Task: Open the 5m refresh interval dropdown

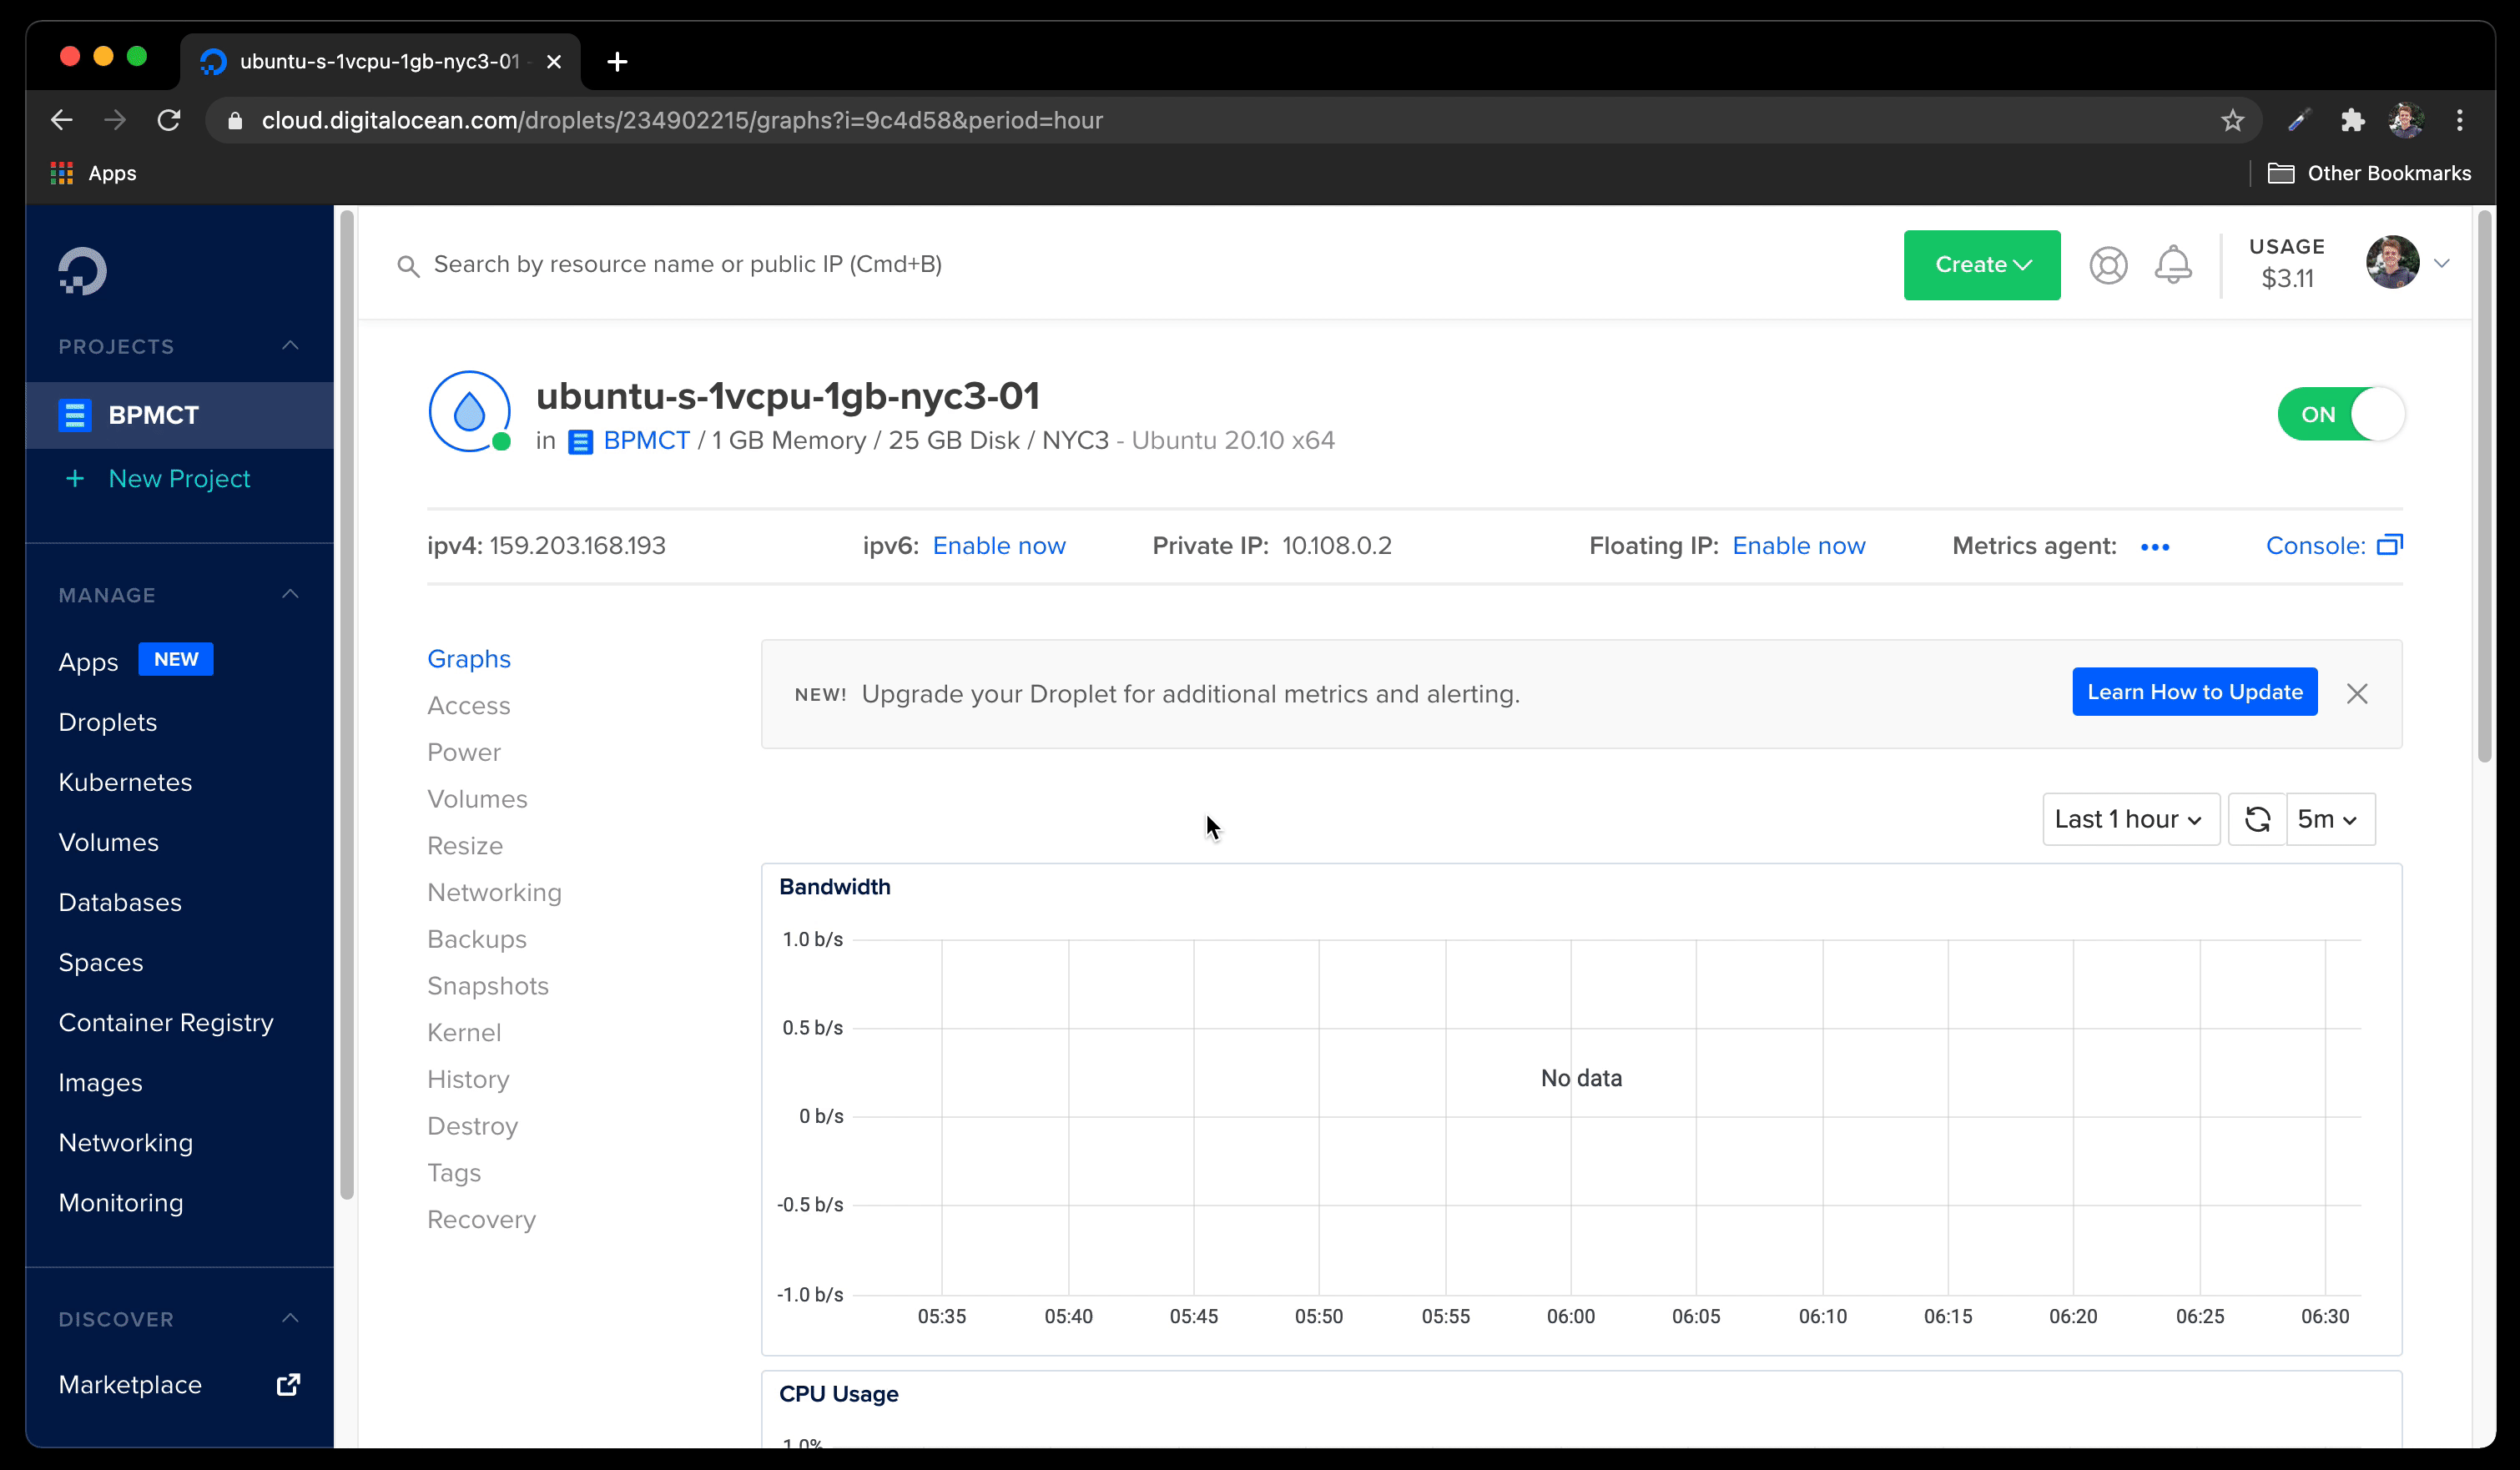Action: click(2328, 818)
